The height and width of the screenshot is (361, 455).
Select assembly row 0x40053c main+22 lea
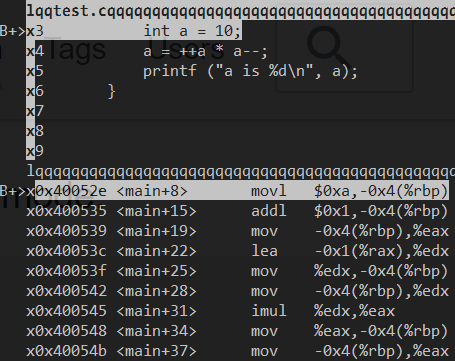(237, 251)
